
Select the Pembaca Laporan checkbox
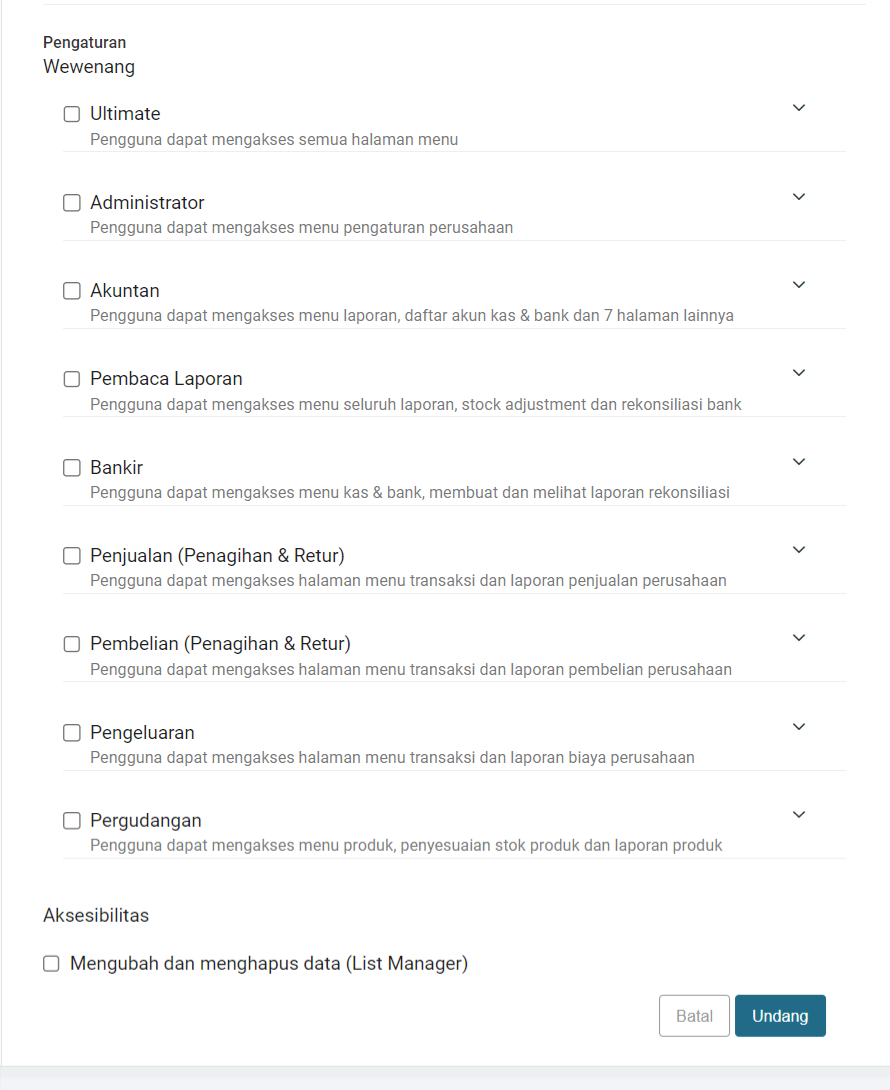(x=72, y=379)
